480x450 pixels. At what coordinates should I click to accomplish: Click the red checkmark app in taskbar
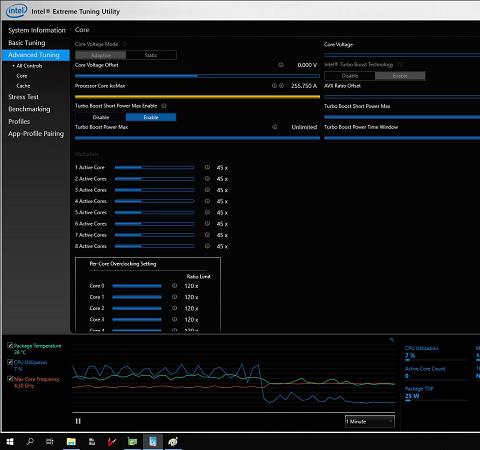[112, 442]
